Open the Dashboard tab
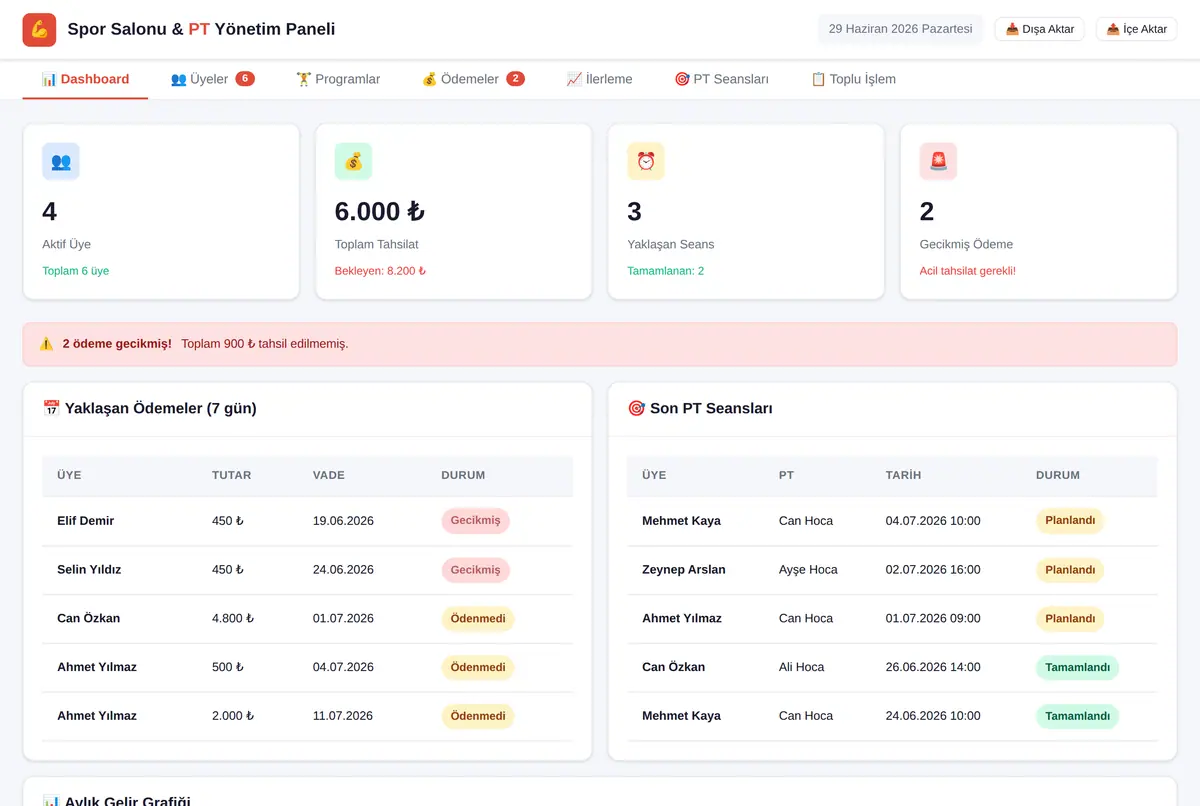The height and width of the screenshot is (806, 1200). click(x=85, y=79)
